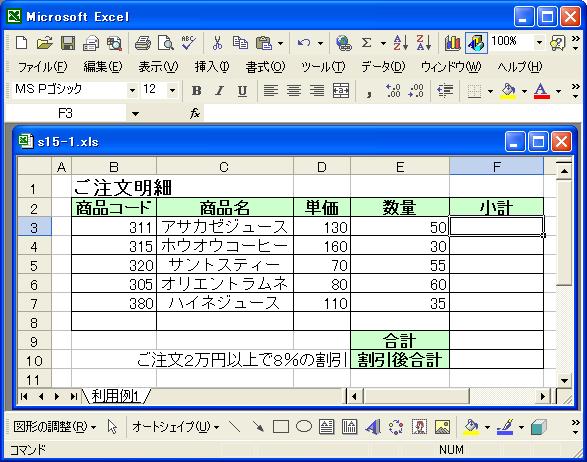The width and height of the screenshot is (587, 462).
Task: Click the オートシェイプ button
Action: point(175,427)
